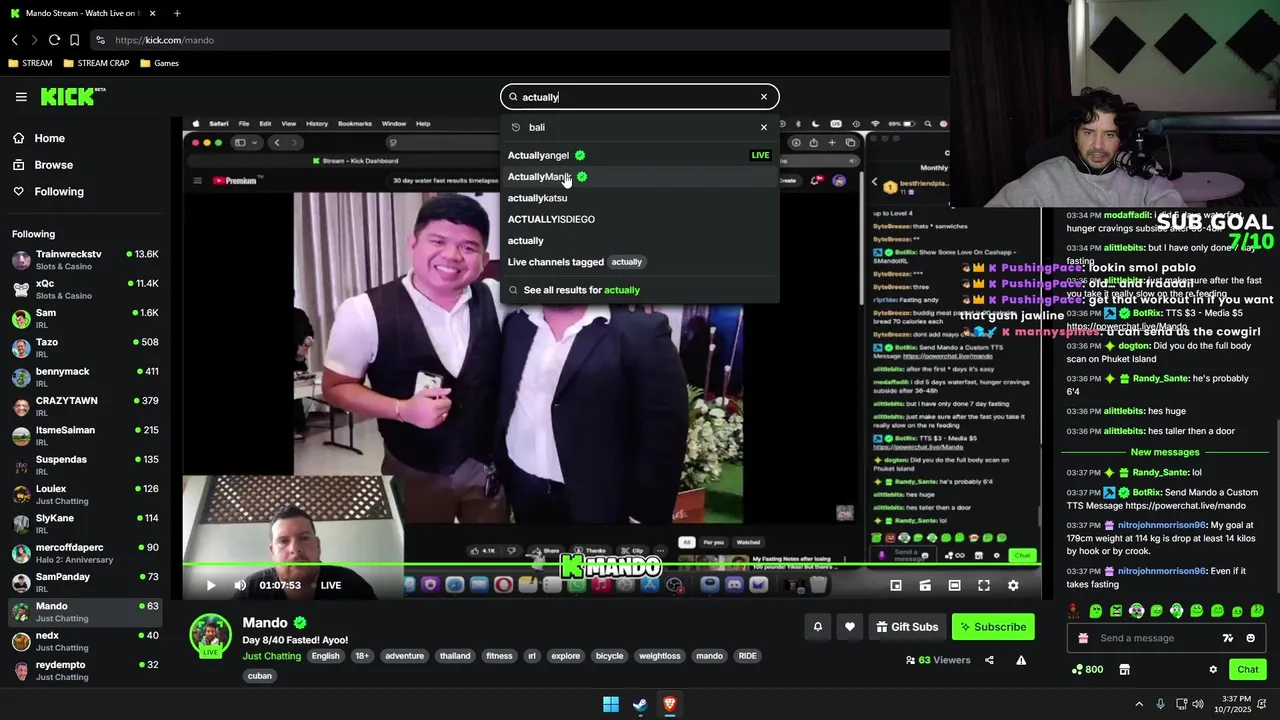Open the Sam IRL channel
The height and width of the screenshot is (720, 1280).
(x=85, y=318)
